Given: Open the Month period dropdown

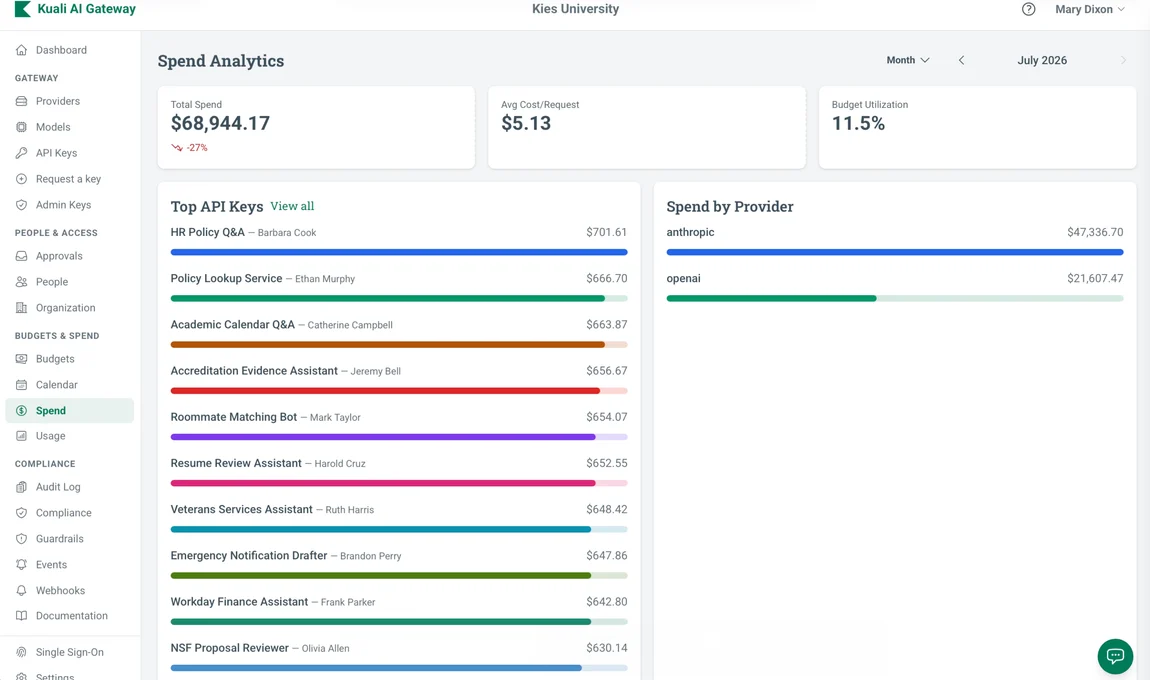Looking at the screenshot, I should pos(908,60).
